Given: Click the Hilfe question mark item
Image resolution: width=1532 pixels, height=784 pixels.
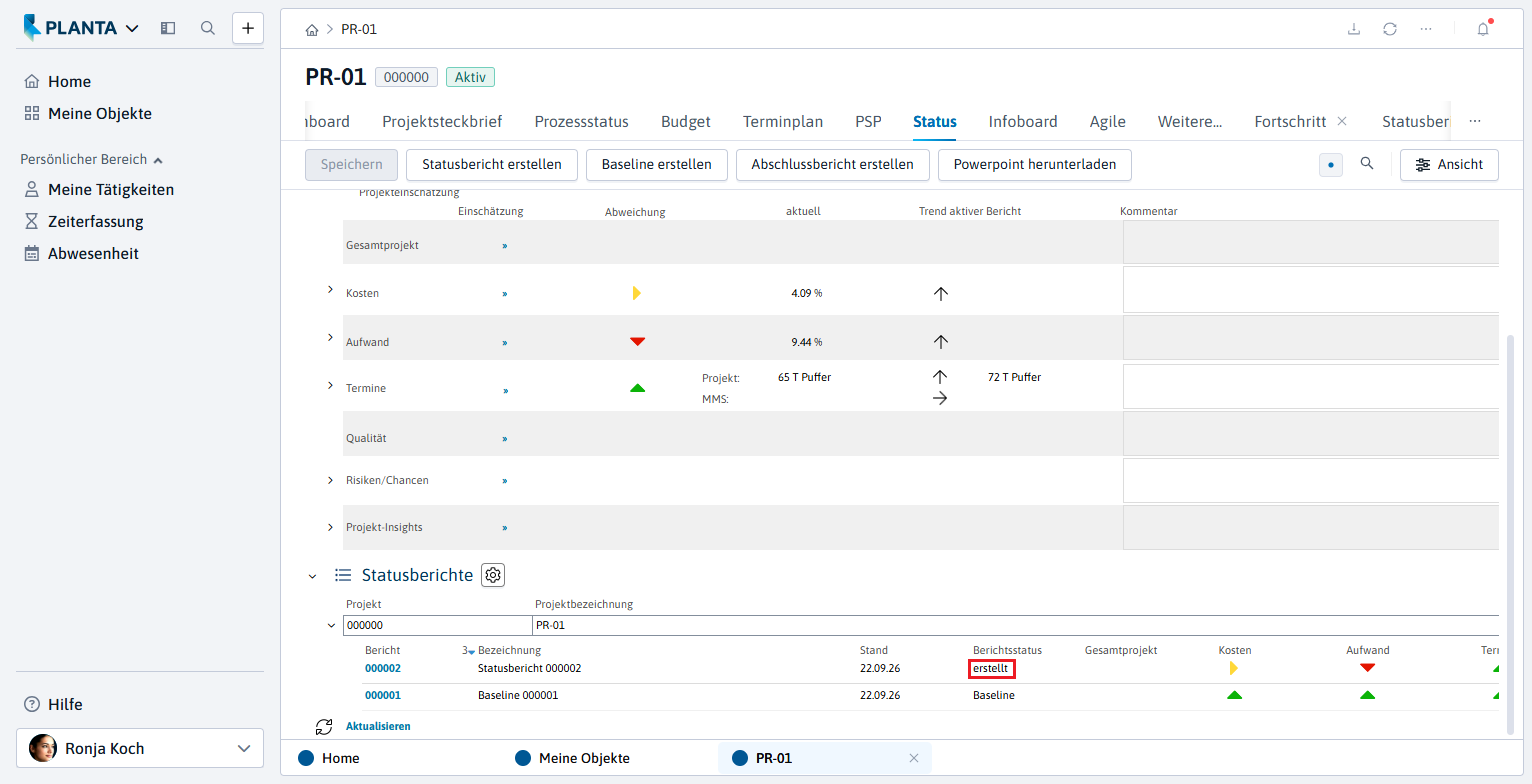Looking at the screenshot, I should (53, 704).
